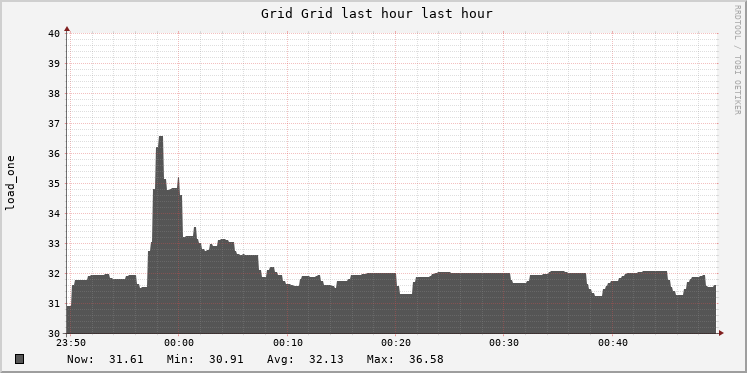Click the 00:20 time axis label
Image resolution: width=747 pixels, height=373 pixels.
click(396, 343)
